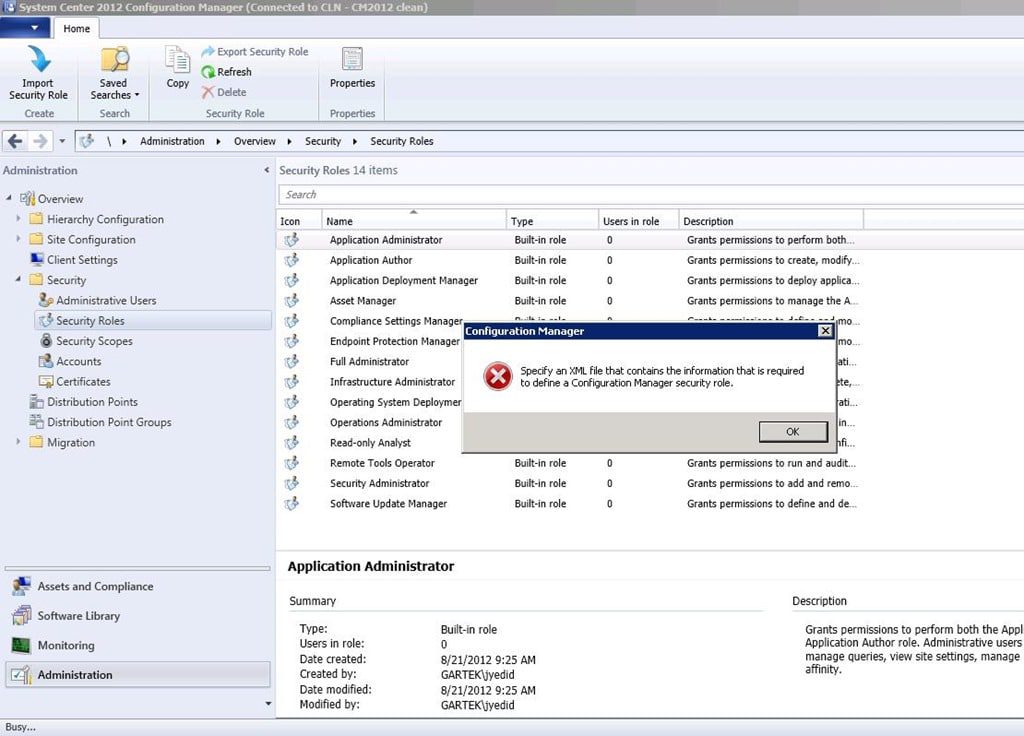Expand the Migration folder

(18, 441)
